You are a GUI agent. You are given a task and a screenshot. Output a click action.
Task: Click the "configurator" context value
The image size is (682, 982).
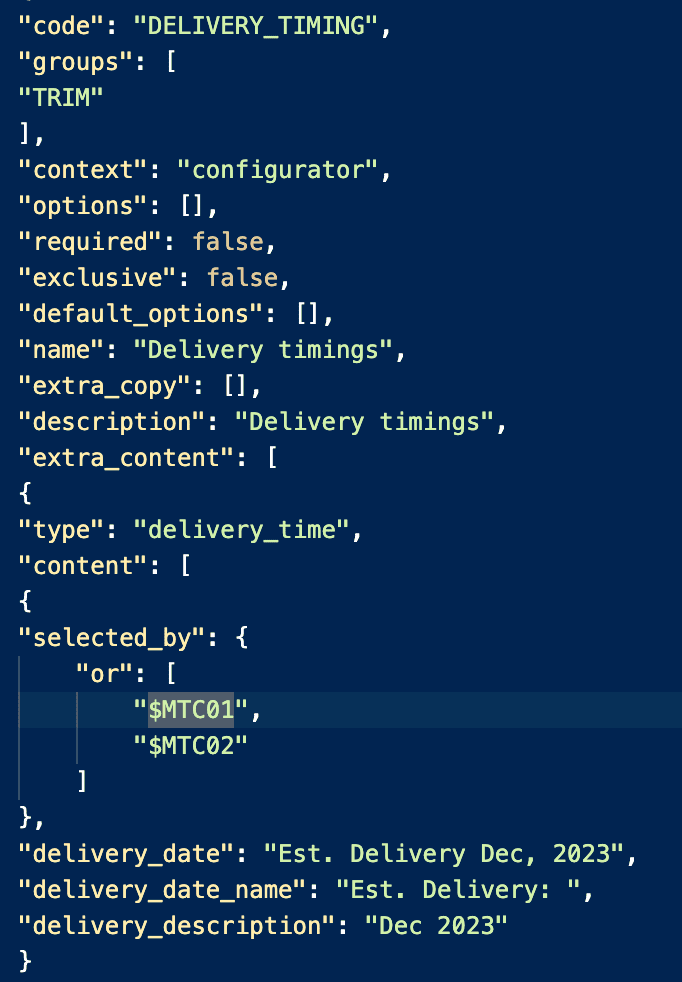[x=277, y=170]
